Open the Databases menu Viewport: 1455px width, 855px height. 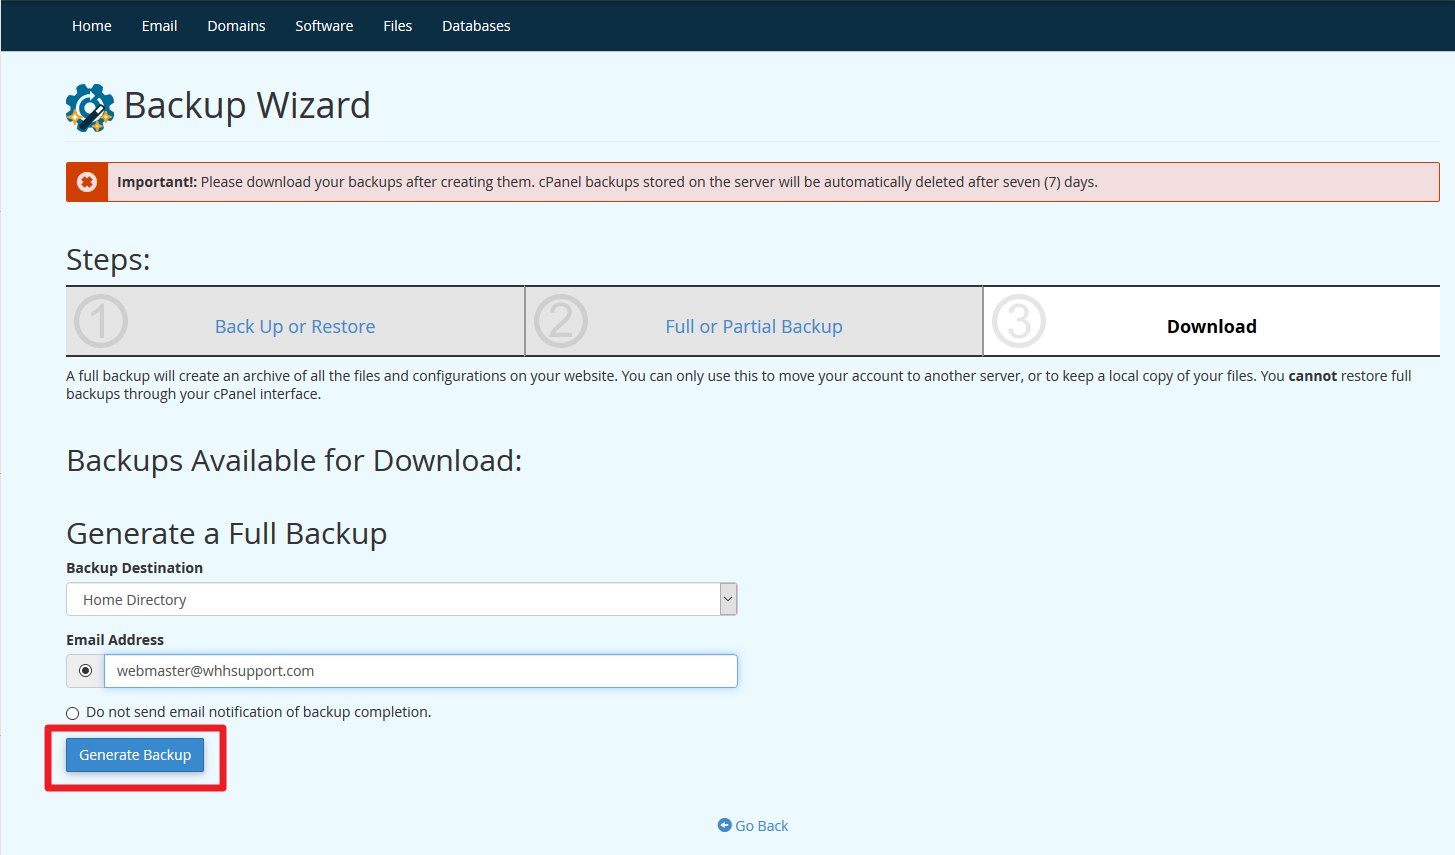[x=476, y=26]
